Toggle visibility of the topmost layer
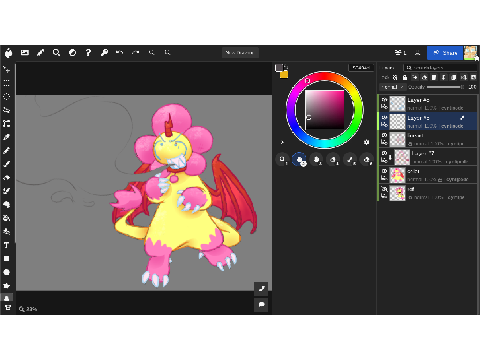Image resolution: width=480 pixels, height=360 pixels. pyautogui.click(x=384, y=100)
